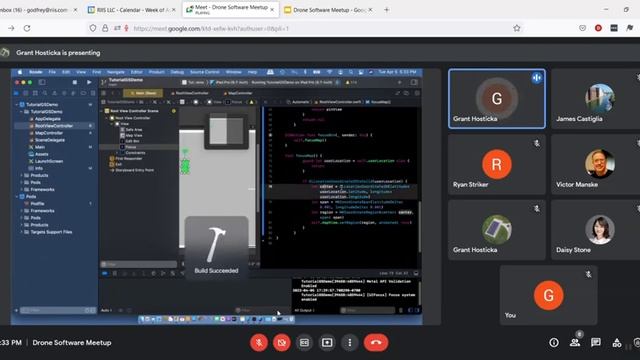
Task: Select Daisy Stone participant tile
Action: pos(596,230)
